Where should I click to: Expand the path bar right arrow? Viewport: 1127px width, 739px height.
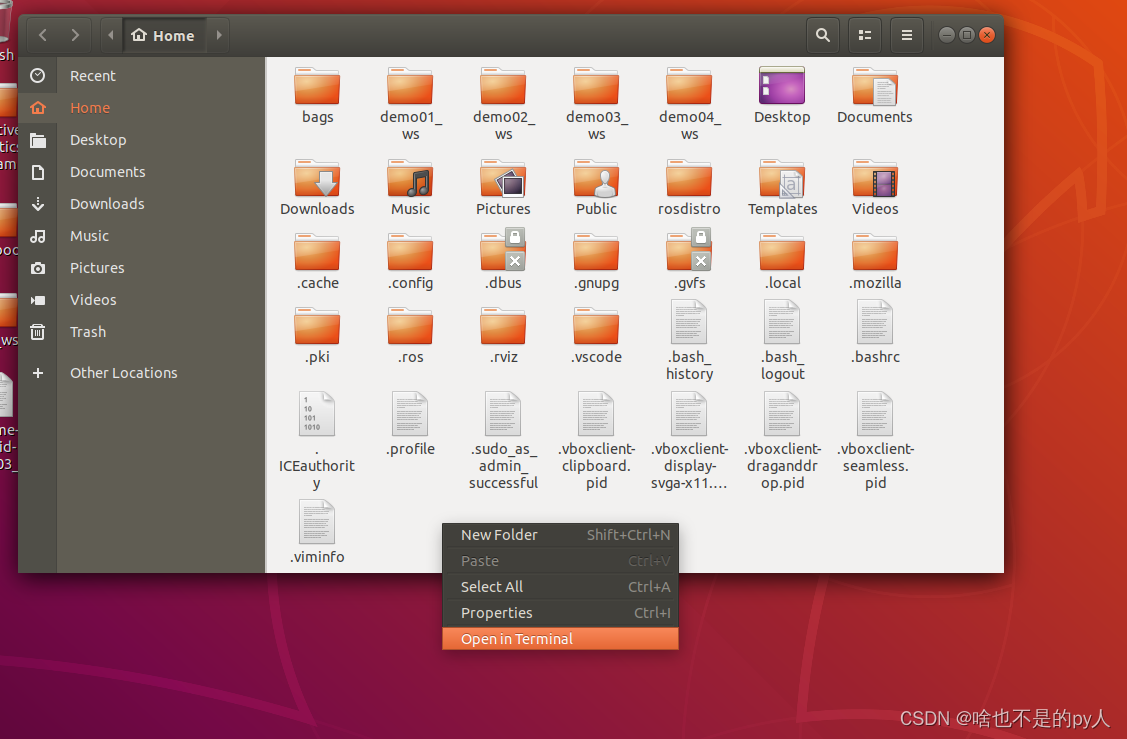218,35
